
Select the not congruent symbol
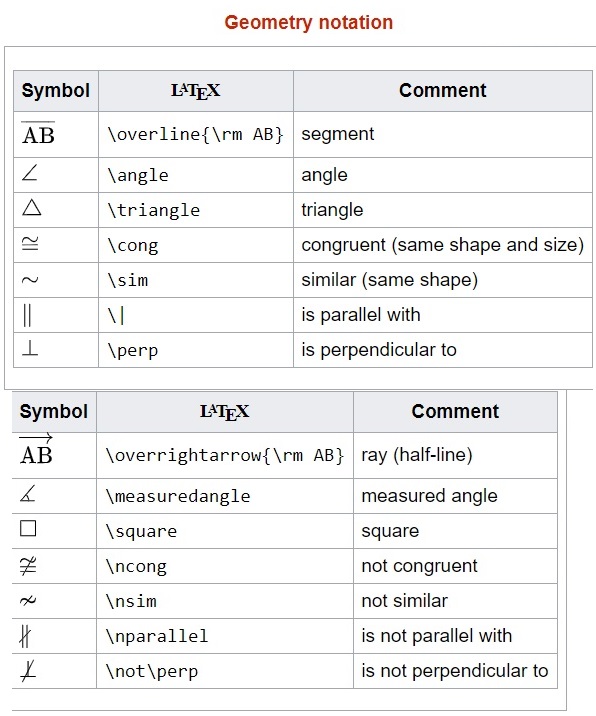[28, 566]
